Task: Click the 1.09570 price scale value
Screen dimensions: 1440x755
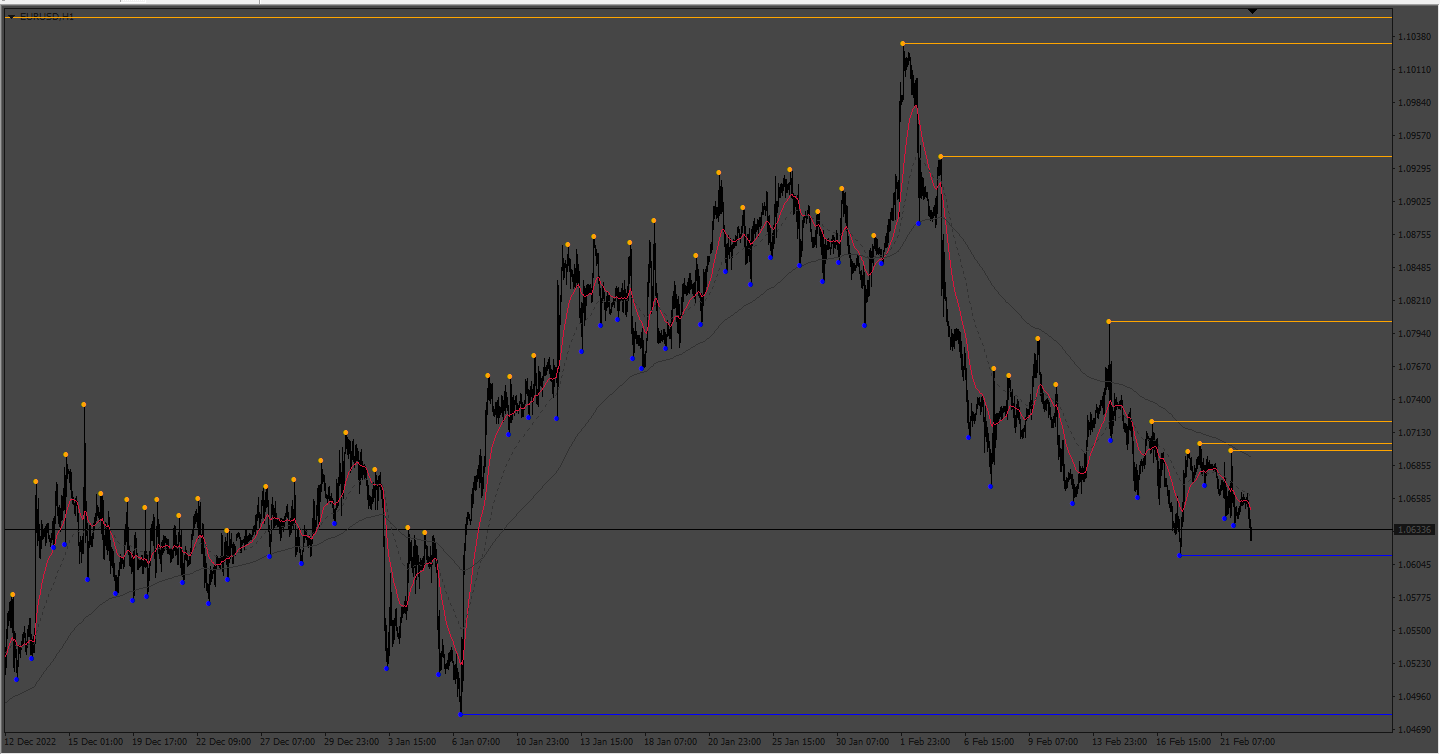Action: point(1414,136)
